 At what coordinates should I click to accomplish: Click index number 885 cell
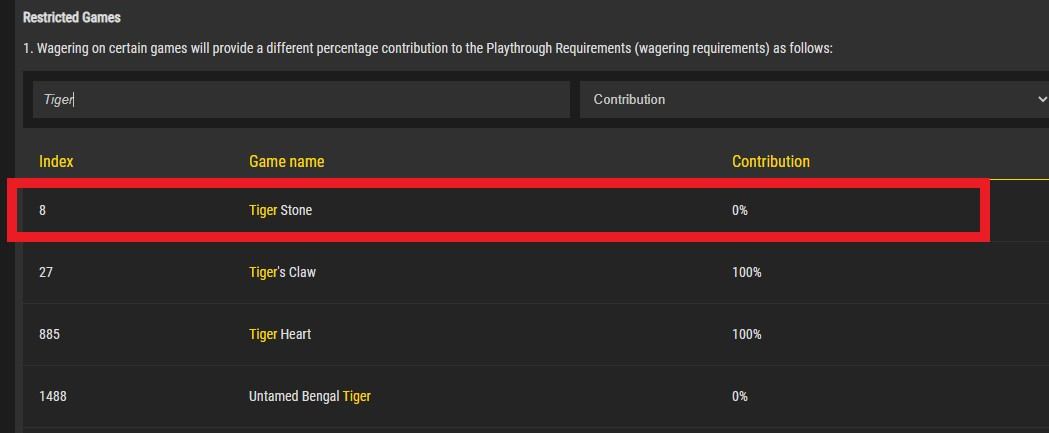tap(49, 334)
